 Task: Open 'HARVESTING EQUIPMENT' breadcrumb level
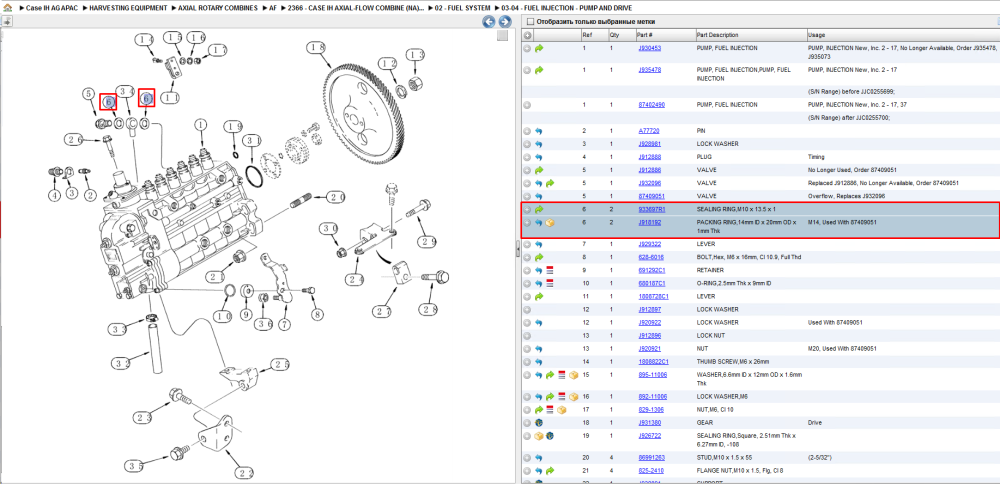pos(128,10)
